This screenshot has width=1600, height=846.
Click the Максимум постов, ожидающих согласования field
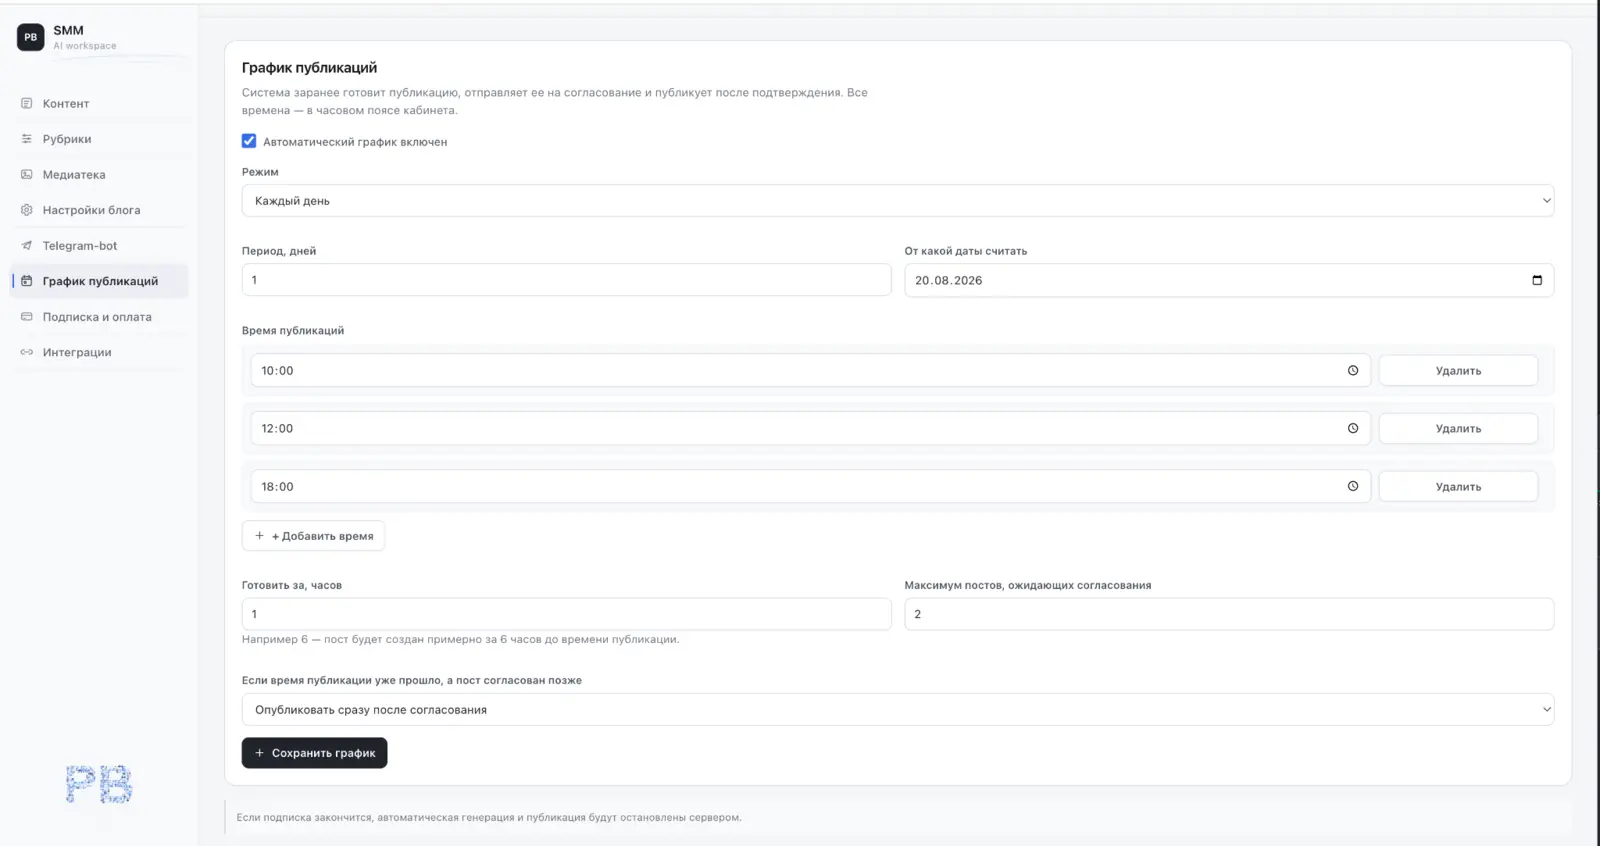pos(1229,614)
